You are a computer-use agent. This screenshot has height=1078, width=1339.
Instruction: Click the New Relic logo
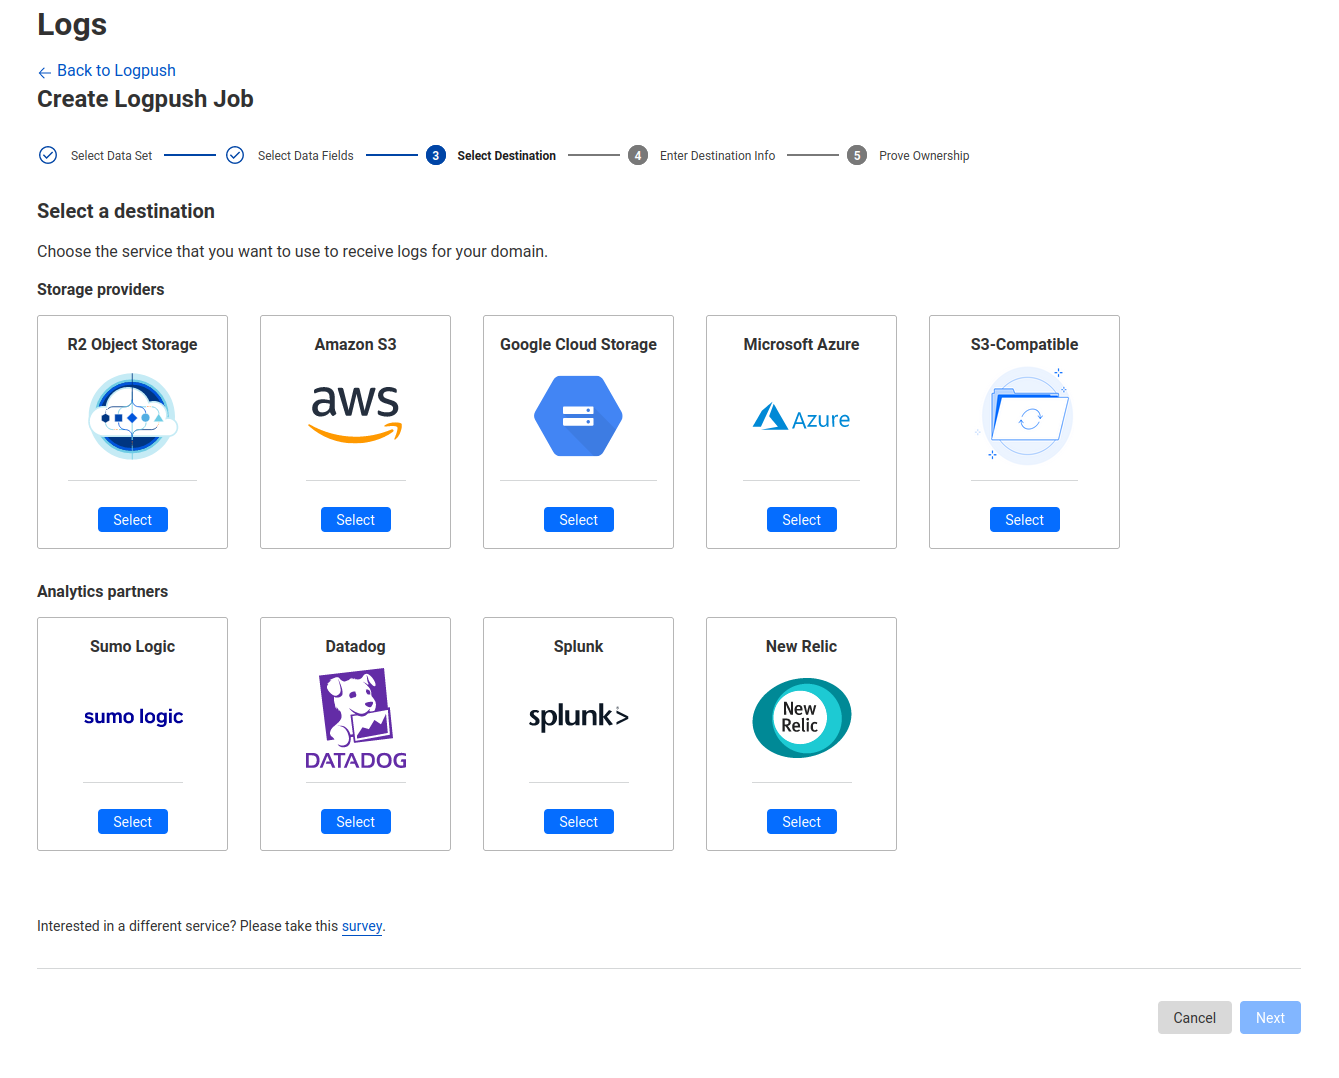pos(801,718)
